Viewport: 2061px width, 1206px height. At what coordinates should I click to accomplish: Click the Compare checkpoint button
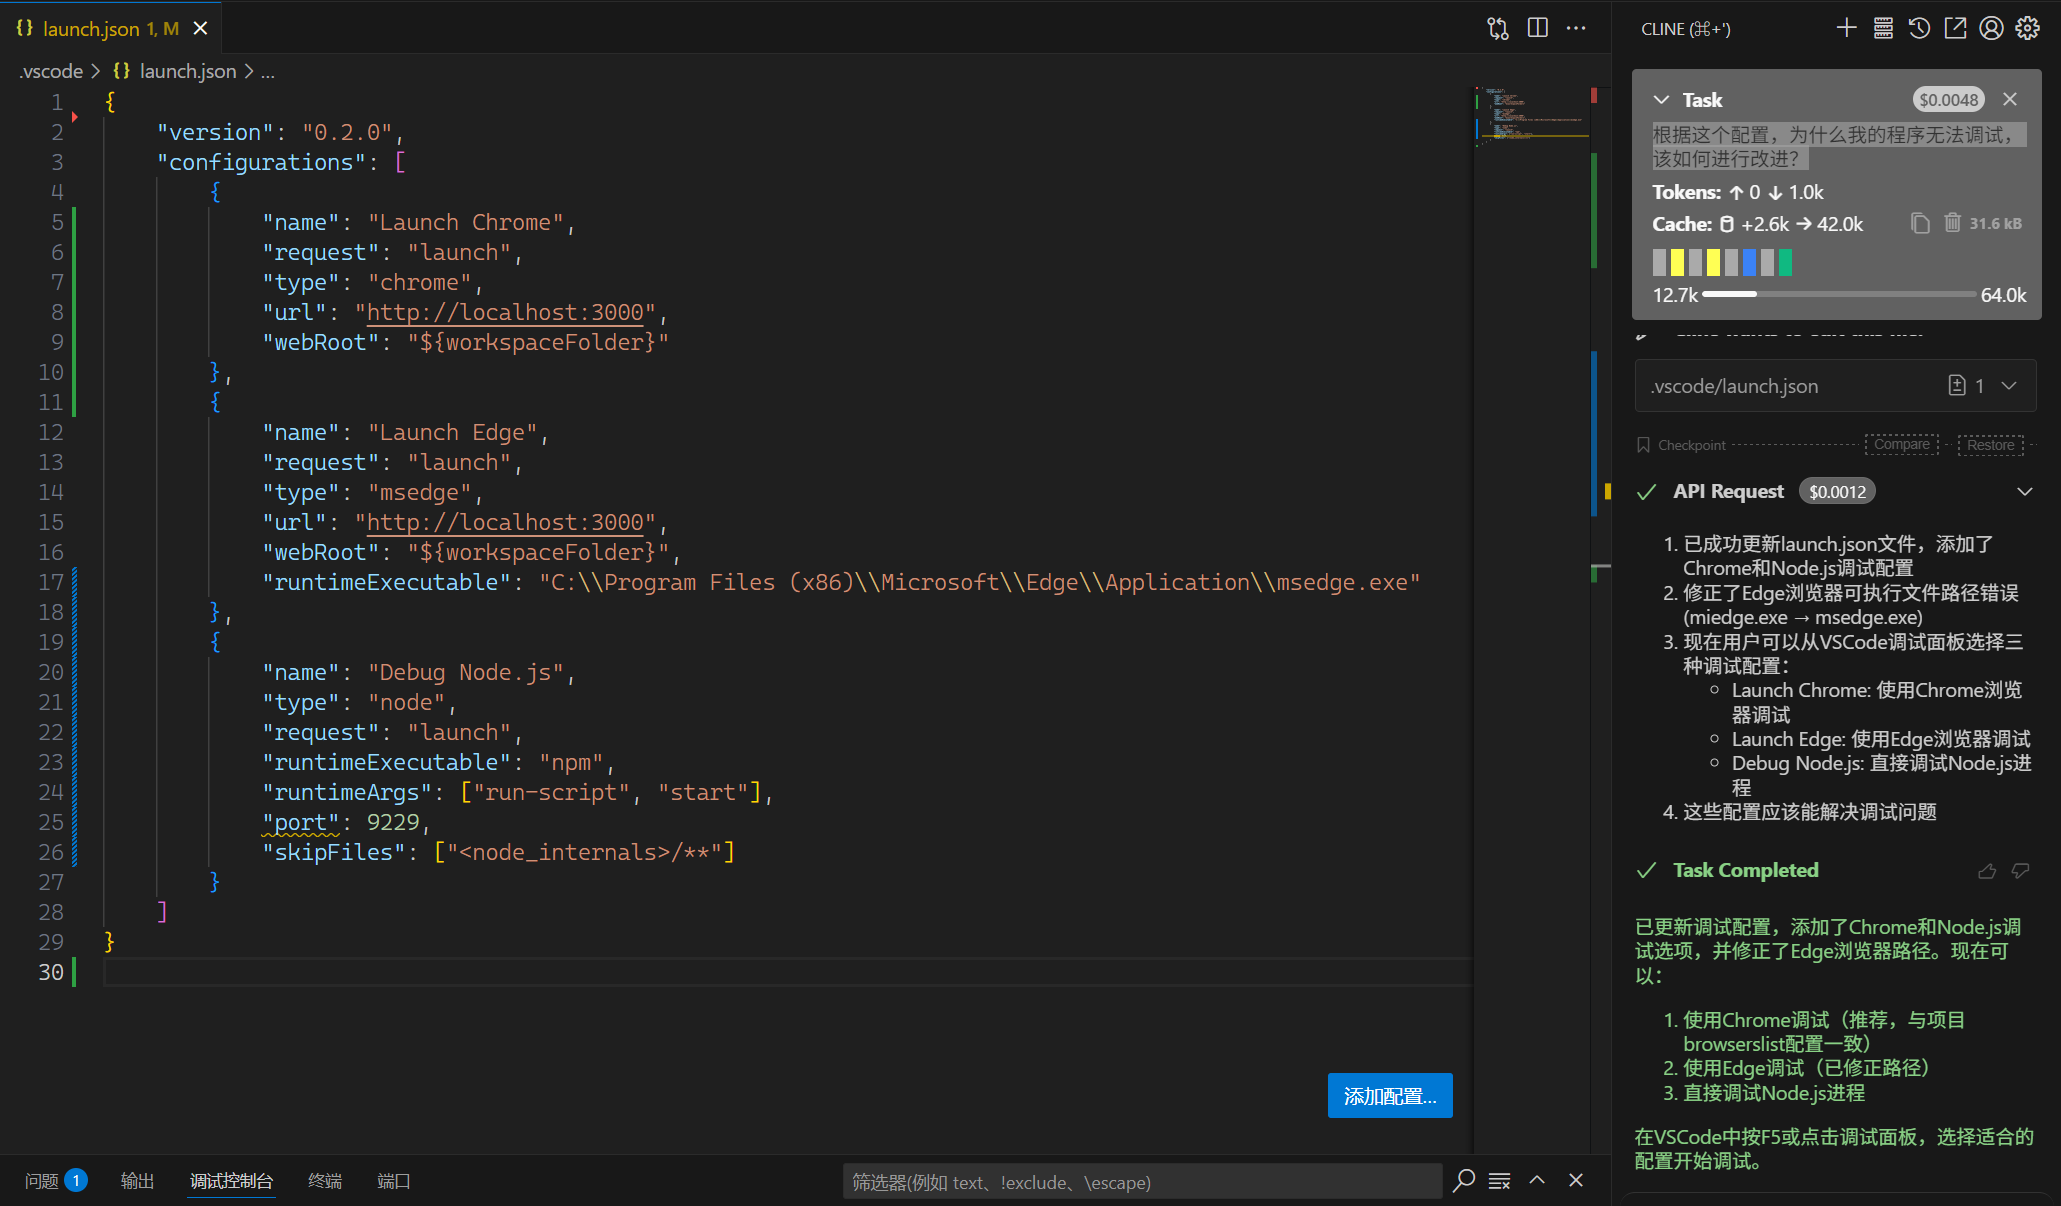tap(1901, 444)
